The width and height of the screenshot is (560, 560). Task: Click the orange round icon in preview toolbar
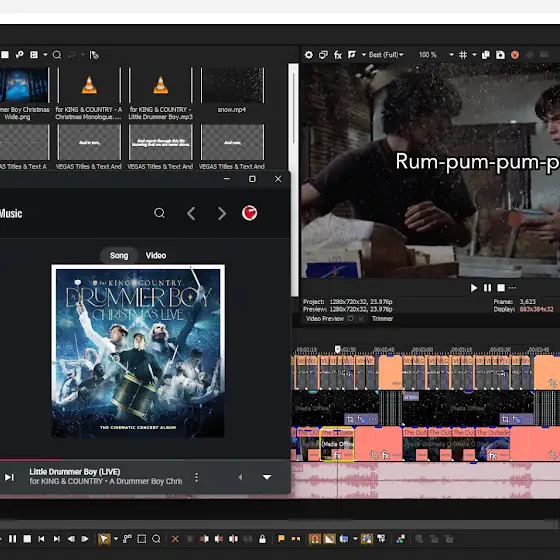tap(515, 55)
